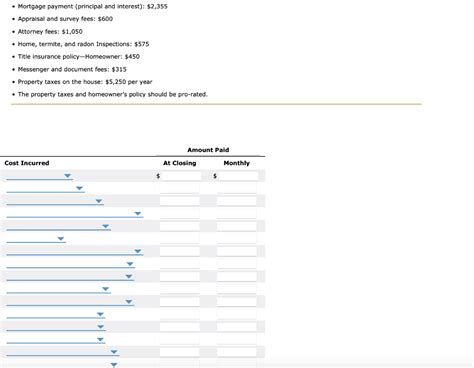Click the fourth row Monthly field
Screen dimensions: 474x368
[x=237, y=214]
